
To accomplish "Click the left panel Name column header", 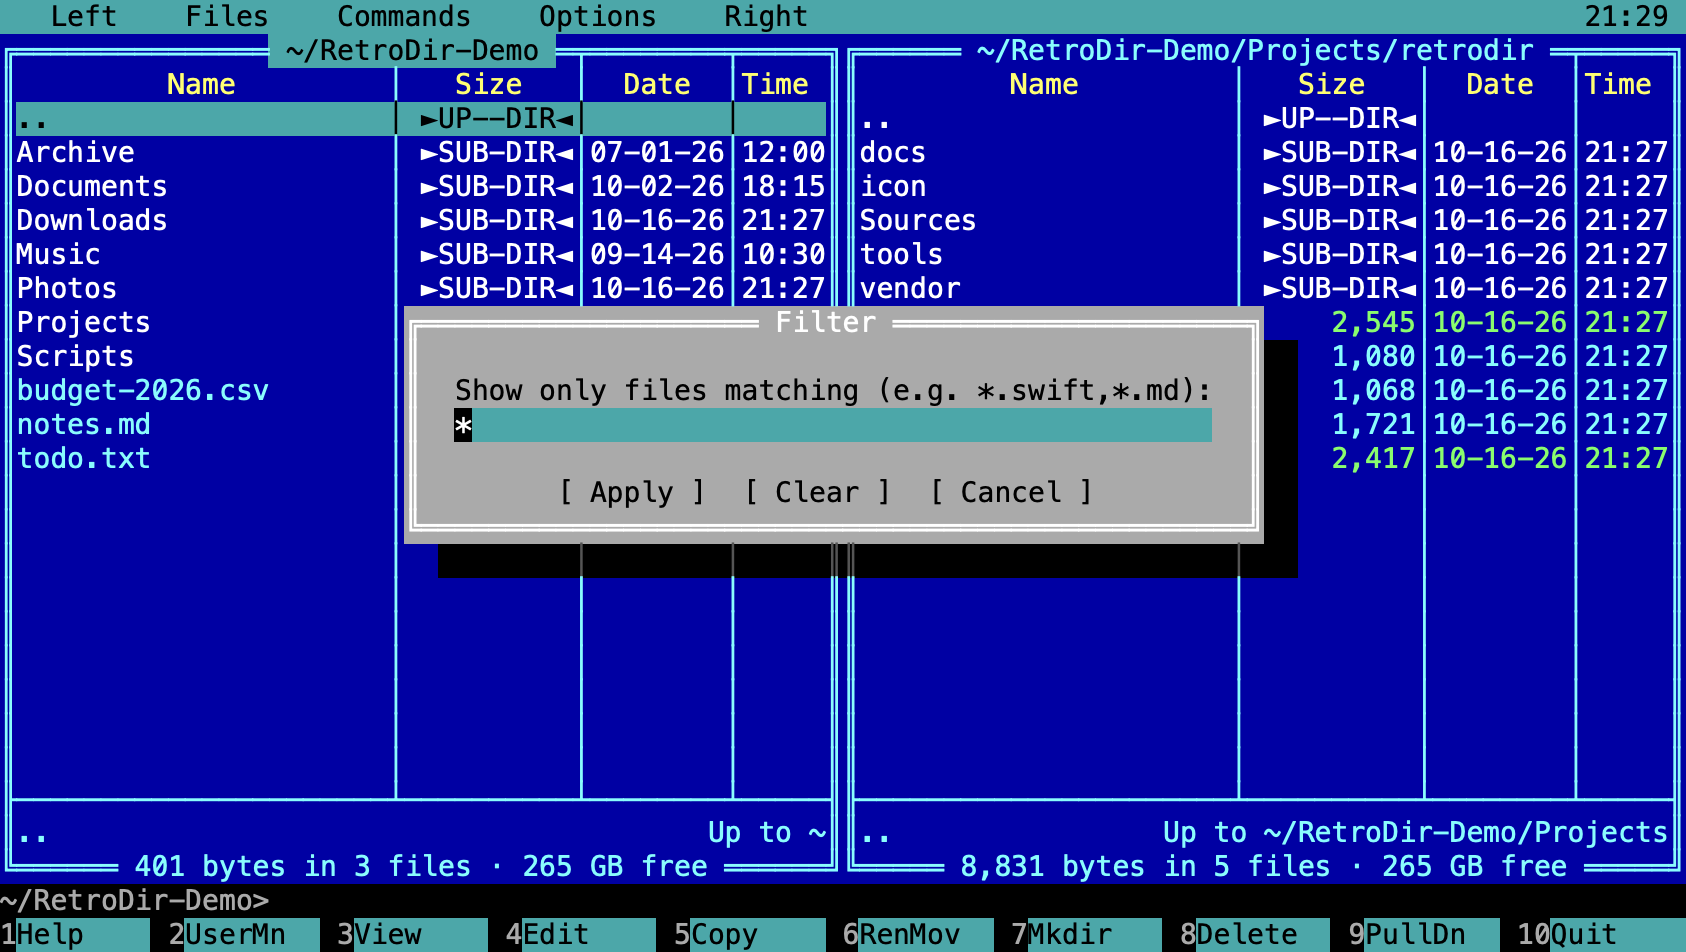I will (x=201, y=85).
